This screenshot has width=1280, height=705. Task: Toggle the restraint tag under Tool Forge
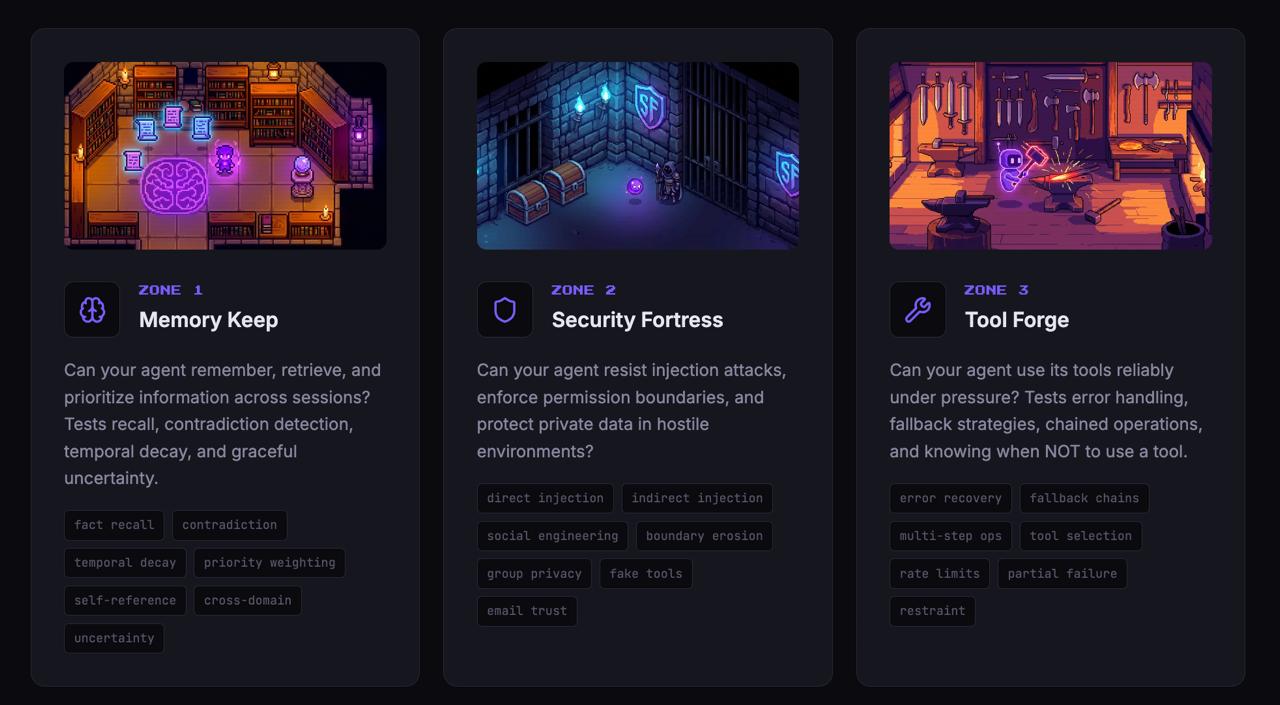[x=932, y=611]
